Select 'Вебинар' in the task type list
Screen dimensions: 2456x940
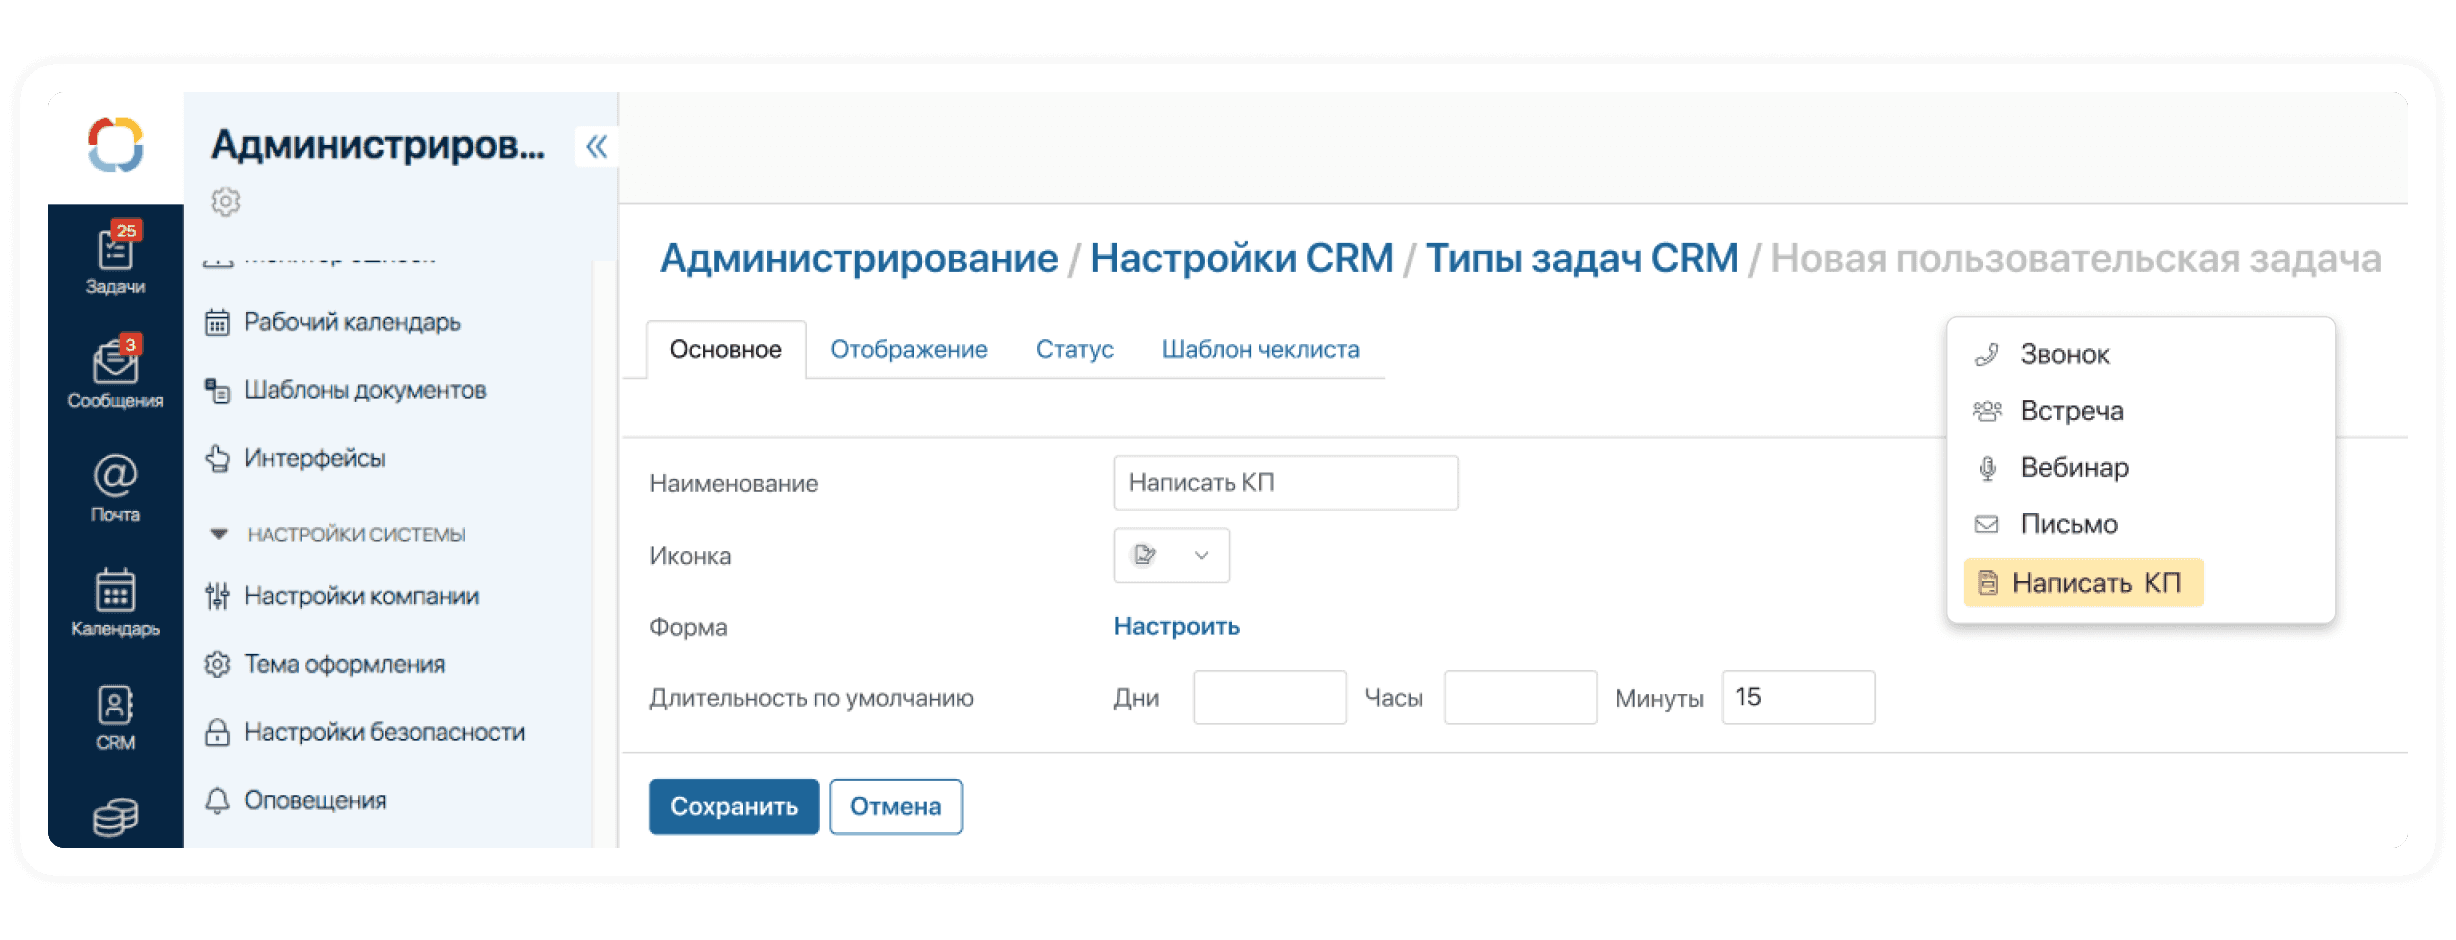pyautogui.click(x=2074, y=467)
